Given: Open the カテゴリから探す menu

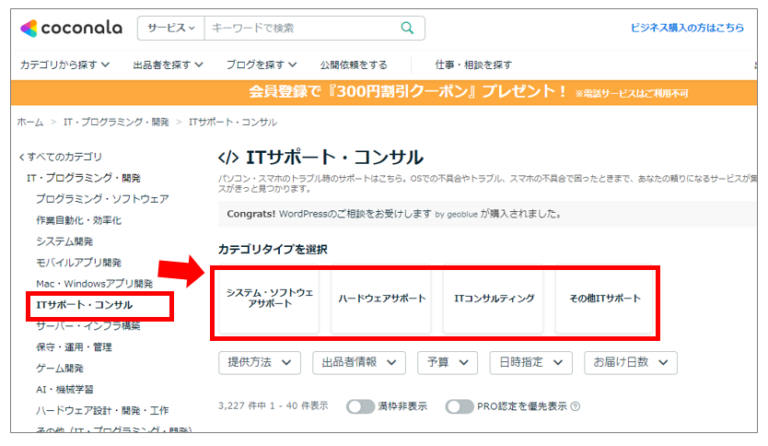Looking at the screenshot, I should click(65, 65).
